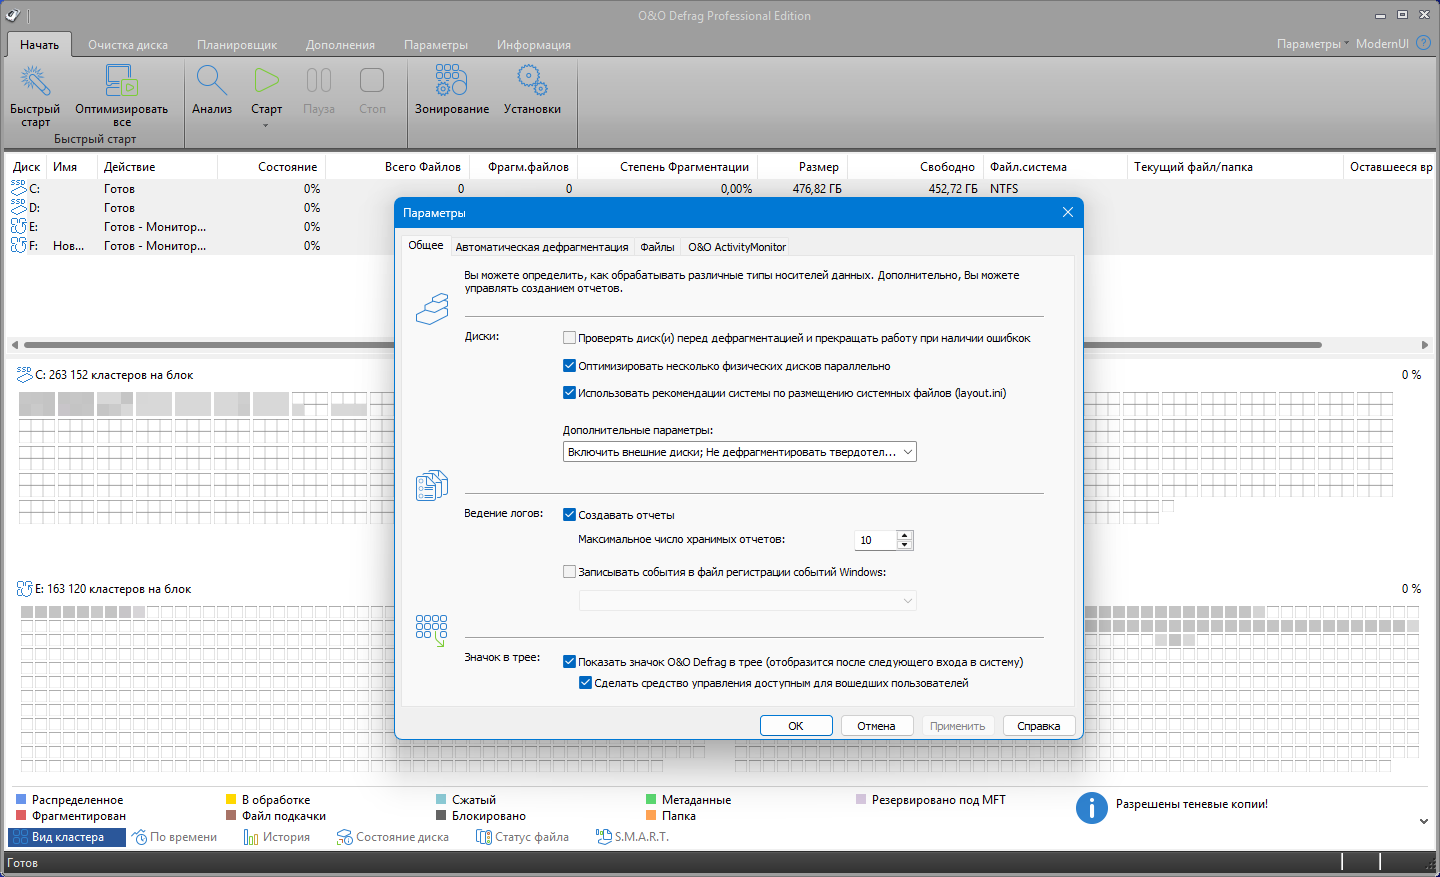Screen dimensions: 1440x877
Task: Open the Зонирование tool
Action: [451, 81]
